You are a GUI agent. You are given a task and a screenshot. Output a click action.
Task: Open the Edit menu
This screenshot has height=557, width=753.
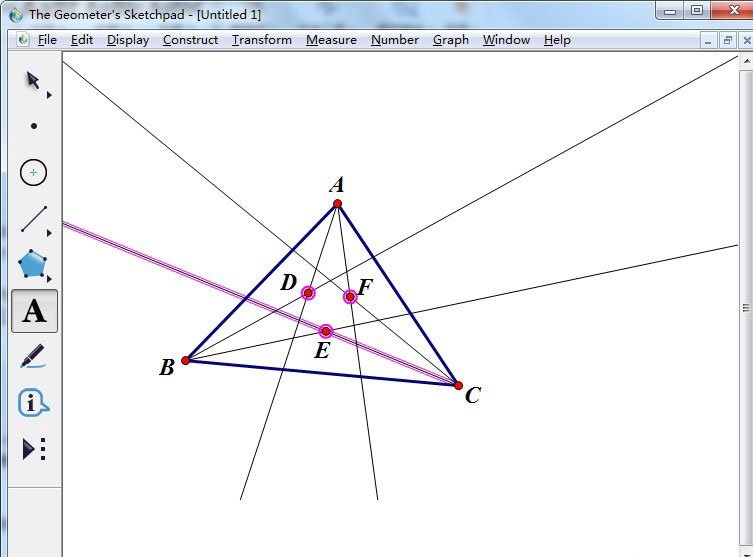pos(82,40)
